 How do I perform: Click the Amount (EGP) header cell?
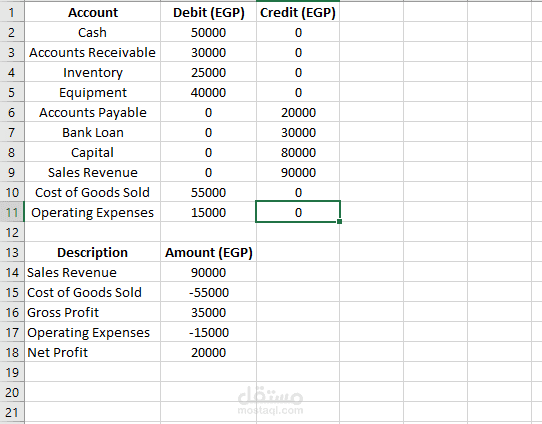coord(208,252)
